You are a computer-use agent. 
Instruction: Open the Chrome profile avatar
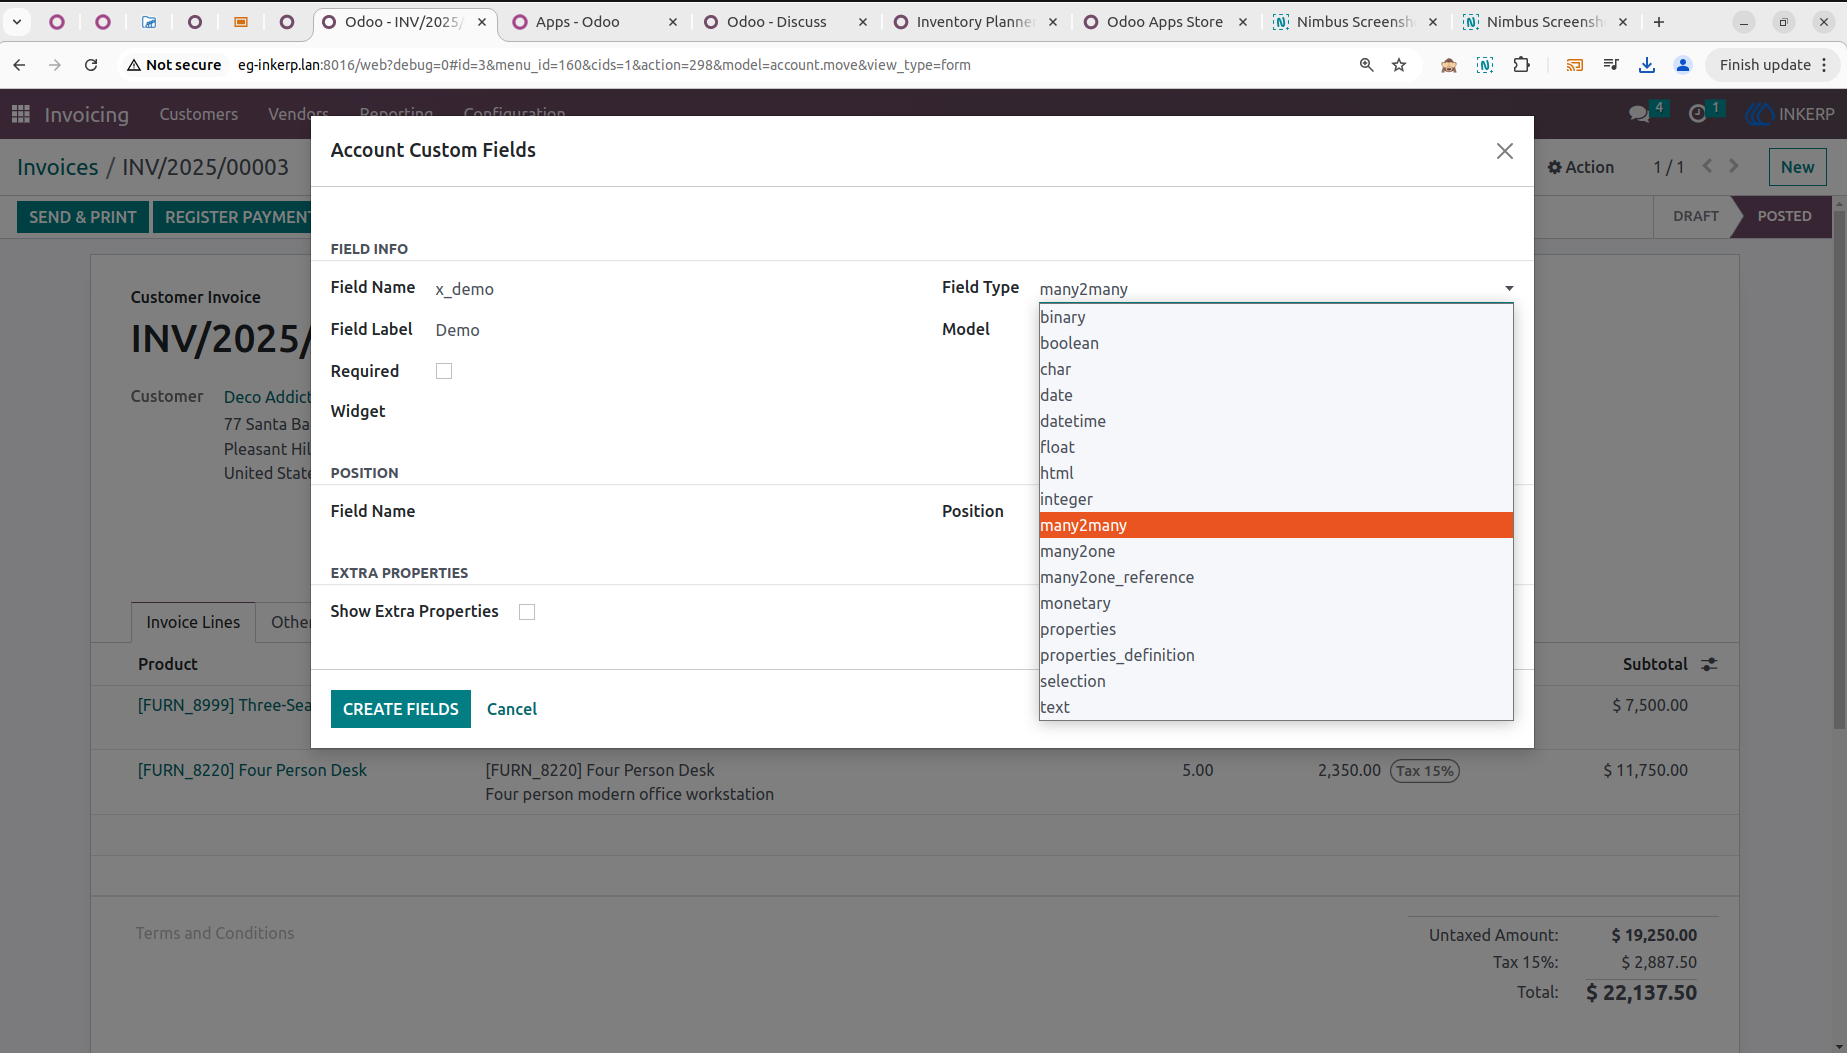click(x=1683, y=65)
